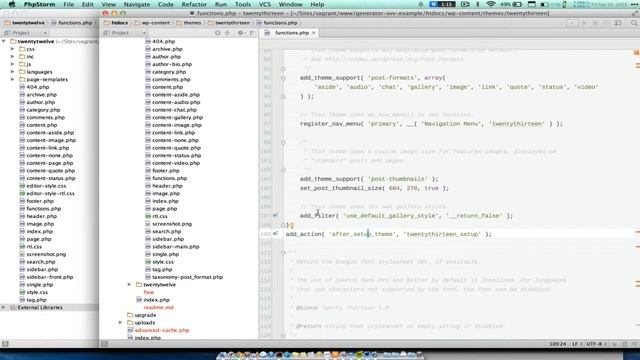Screen dimensions: 640x360
Task: Toggle fold marker at docblock after add_action
Action: (283, 252)
